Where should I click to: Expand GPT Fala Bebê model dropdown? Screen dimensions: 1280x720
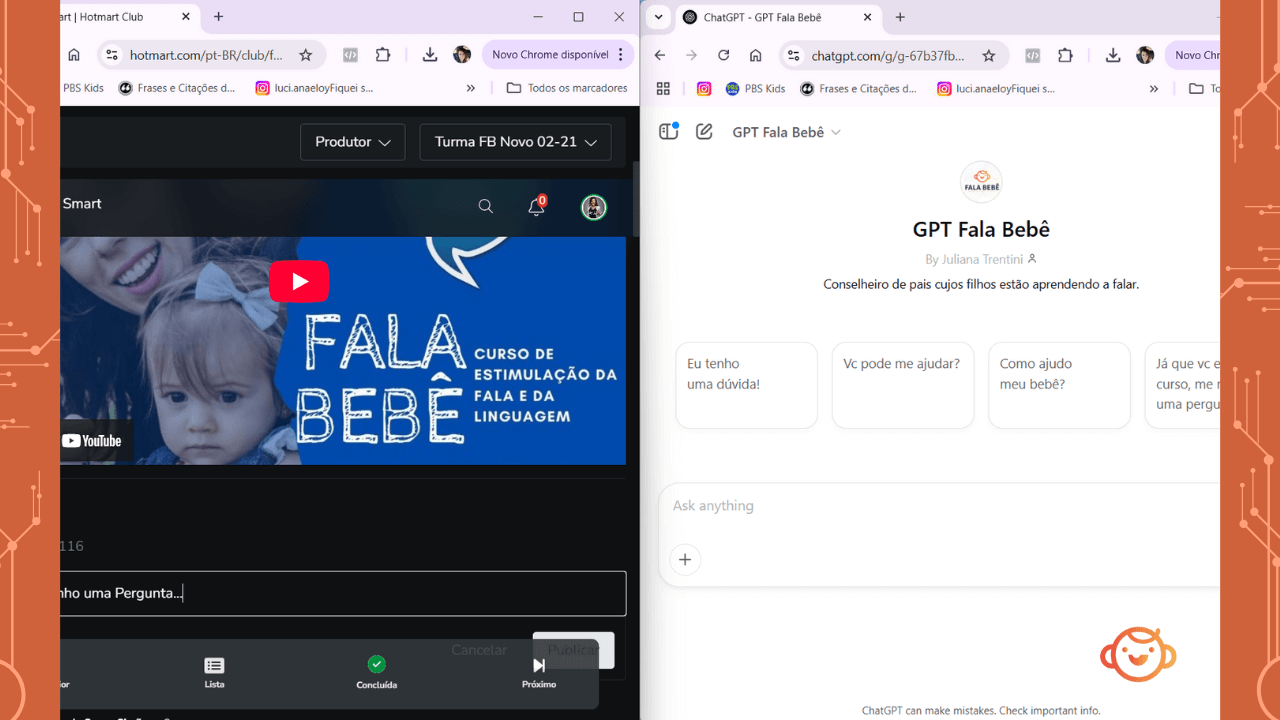click(786, 132)
